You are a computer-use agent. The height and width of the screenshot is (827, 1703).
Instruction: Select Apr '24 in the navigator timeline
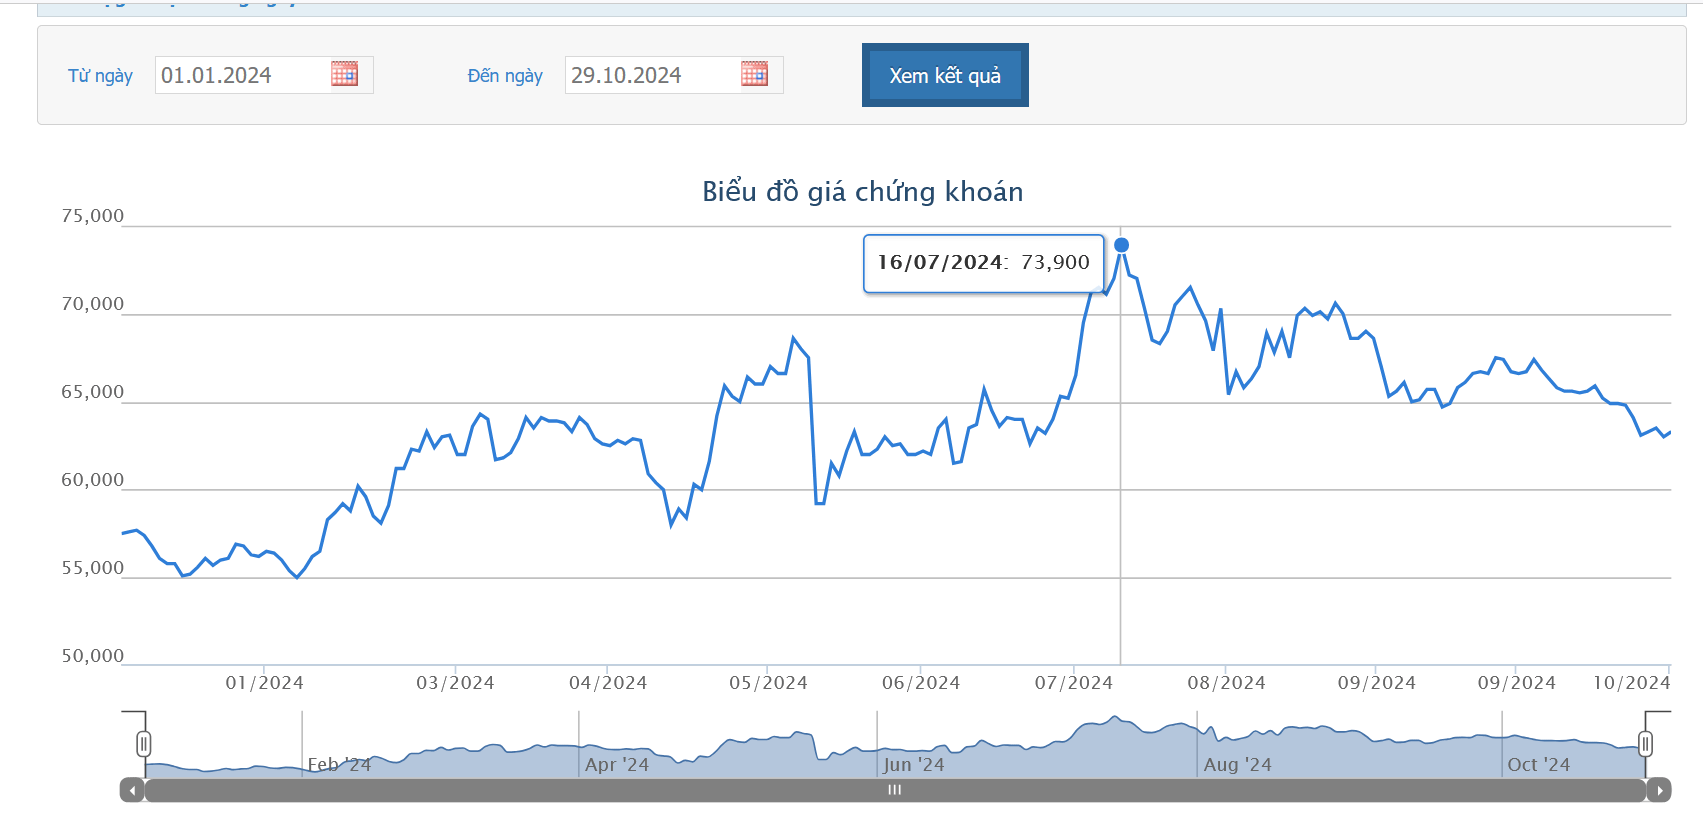pos(617,765)
